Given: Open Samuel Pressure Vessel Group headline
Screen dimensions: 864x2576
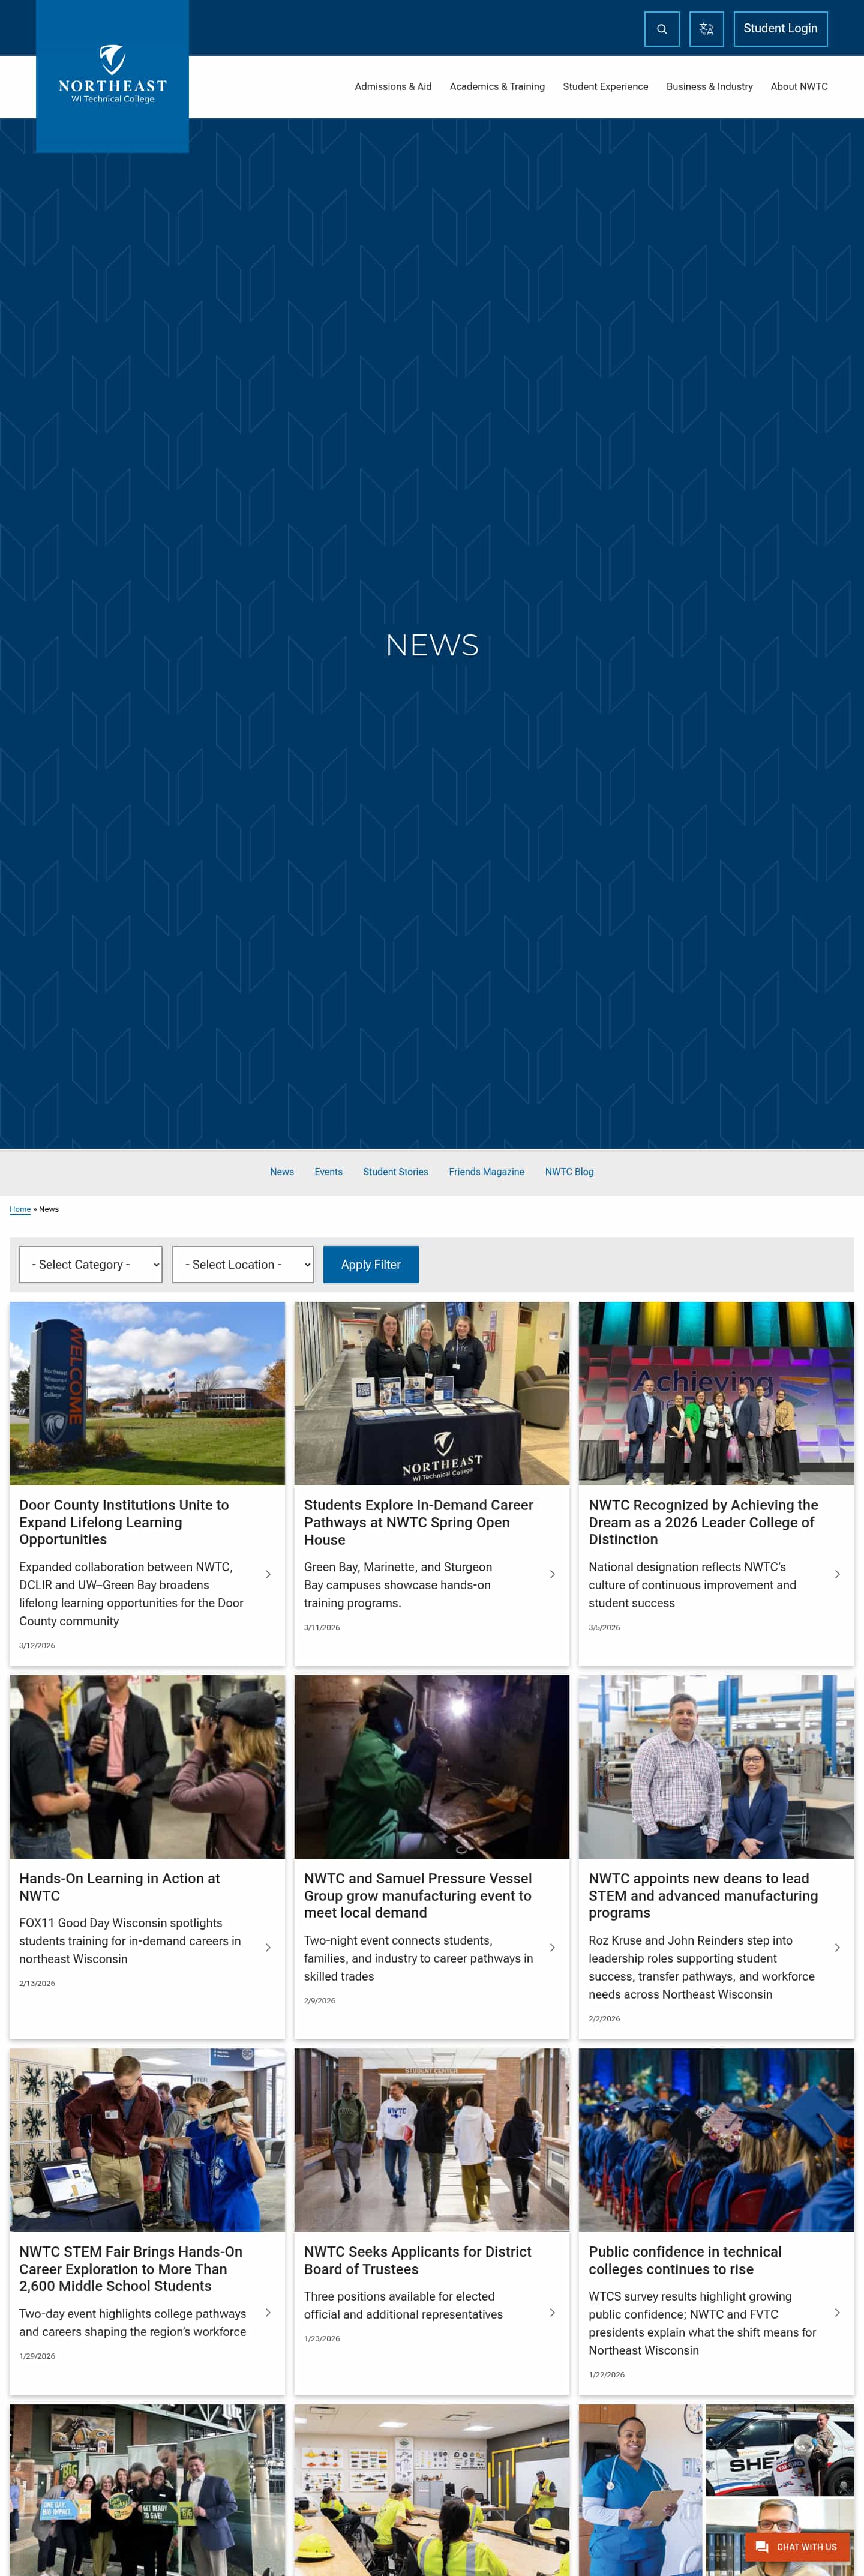Looking at the screenshot, I should pyautogui.click(x=418, y=1895).
